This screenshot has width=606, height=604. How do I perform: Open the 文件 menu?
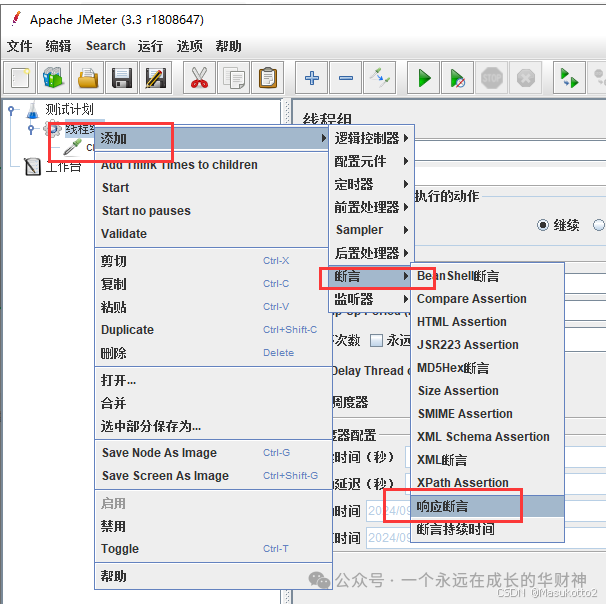pyautogui.click(x=19, y=46)
